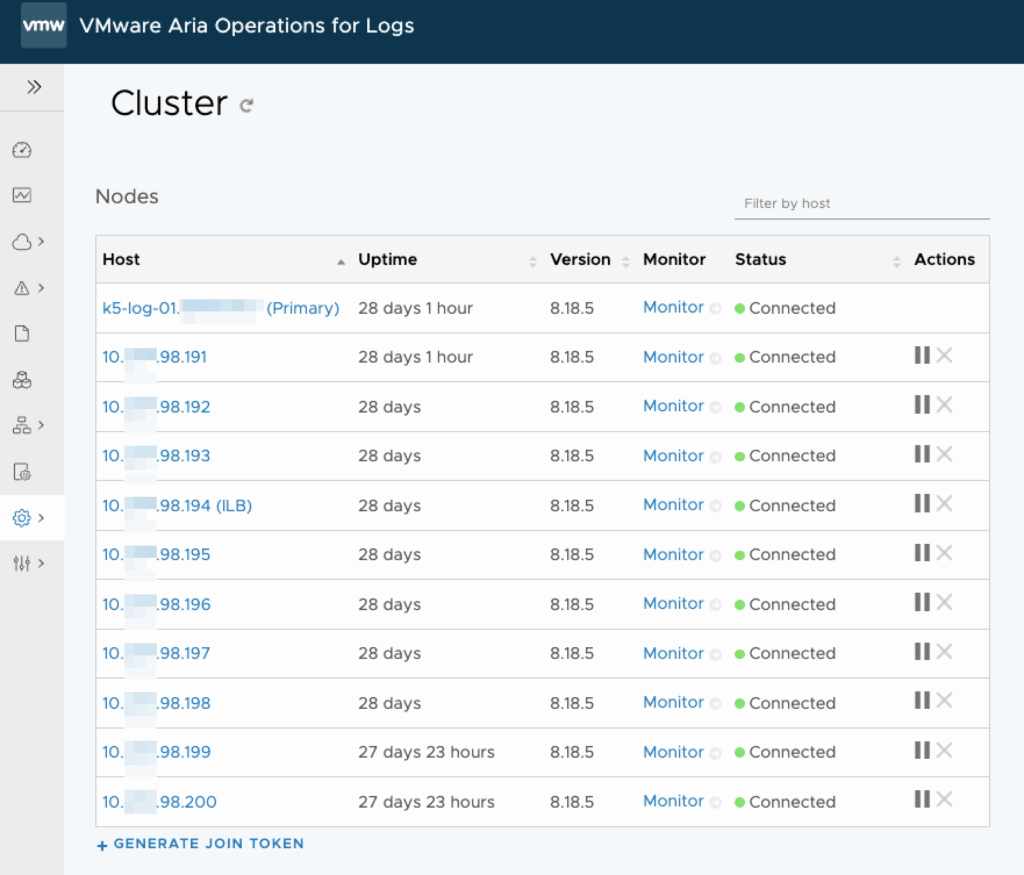Sort nodes by the Uptime column
This screenshot has height=875, width=1024.
coord(388,260)
